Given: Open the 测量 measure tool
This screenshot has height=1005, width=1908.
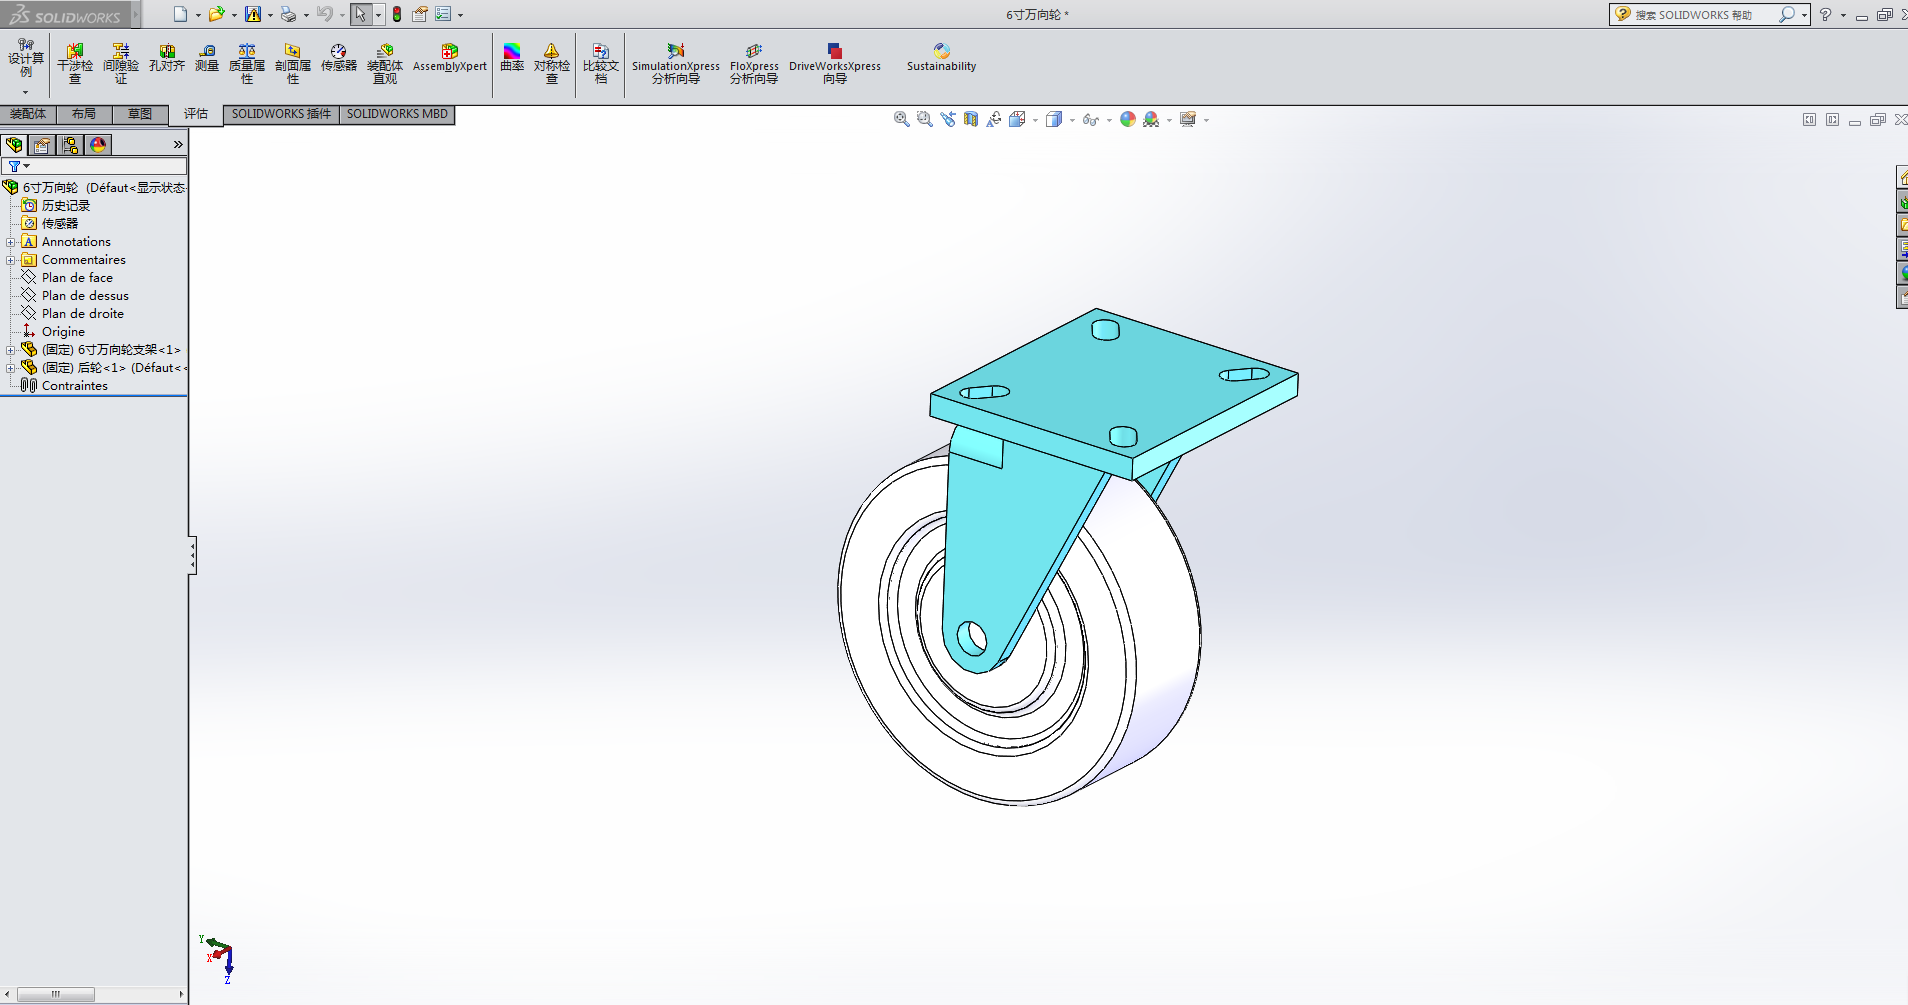Looking at the screenshot, I should (207, 58).
